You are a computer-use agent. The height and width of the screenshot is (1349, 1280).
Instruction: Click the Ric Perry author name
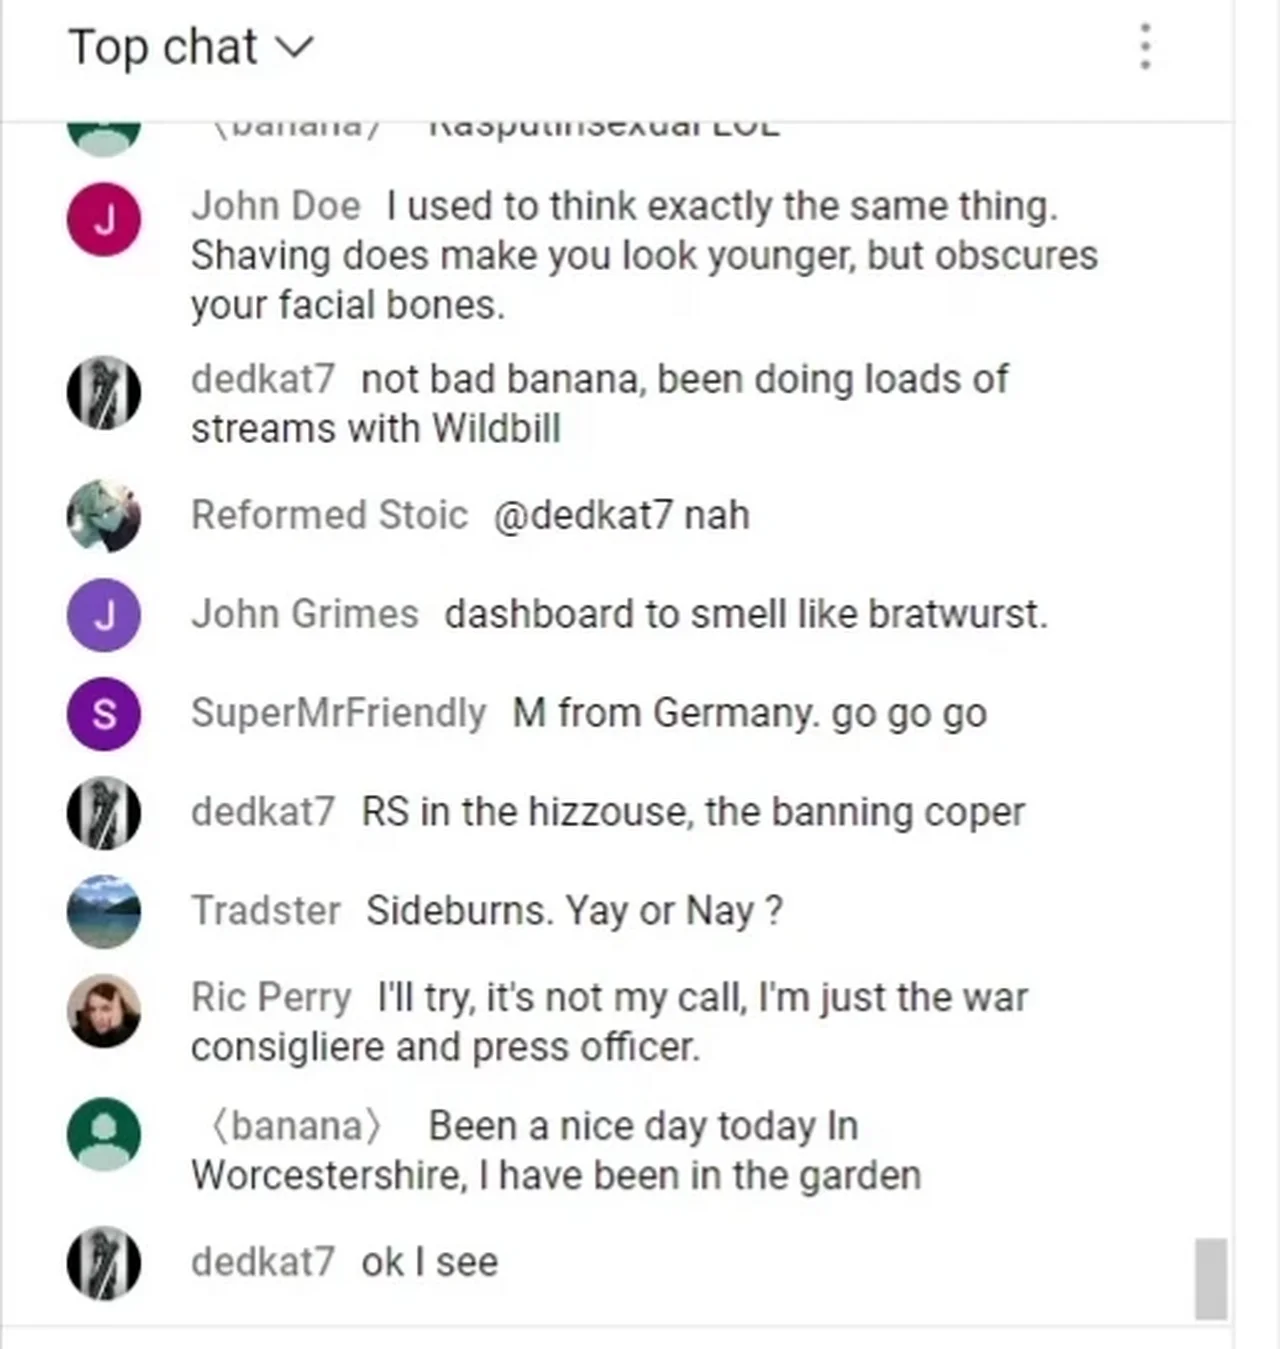point(271,997)
